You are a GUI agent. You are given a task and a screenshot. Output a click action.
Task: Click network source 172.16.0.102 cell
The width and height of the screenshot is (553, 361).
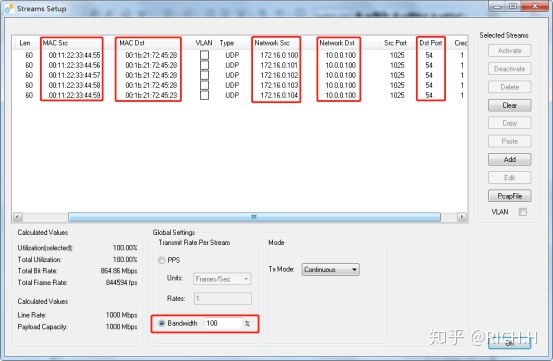279,75
